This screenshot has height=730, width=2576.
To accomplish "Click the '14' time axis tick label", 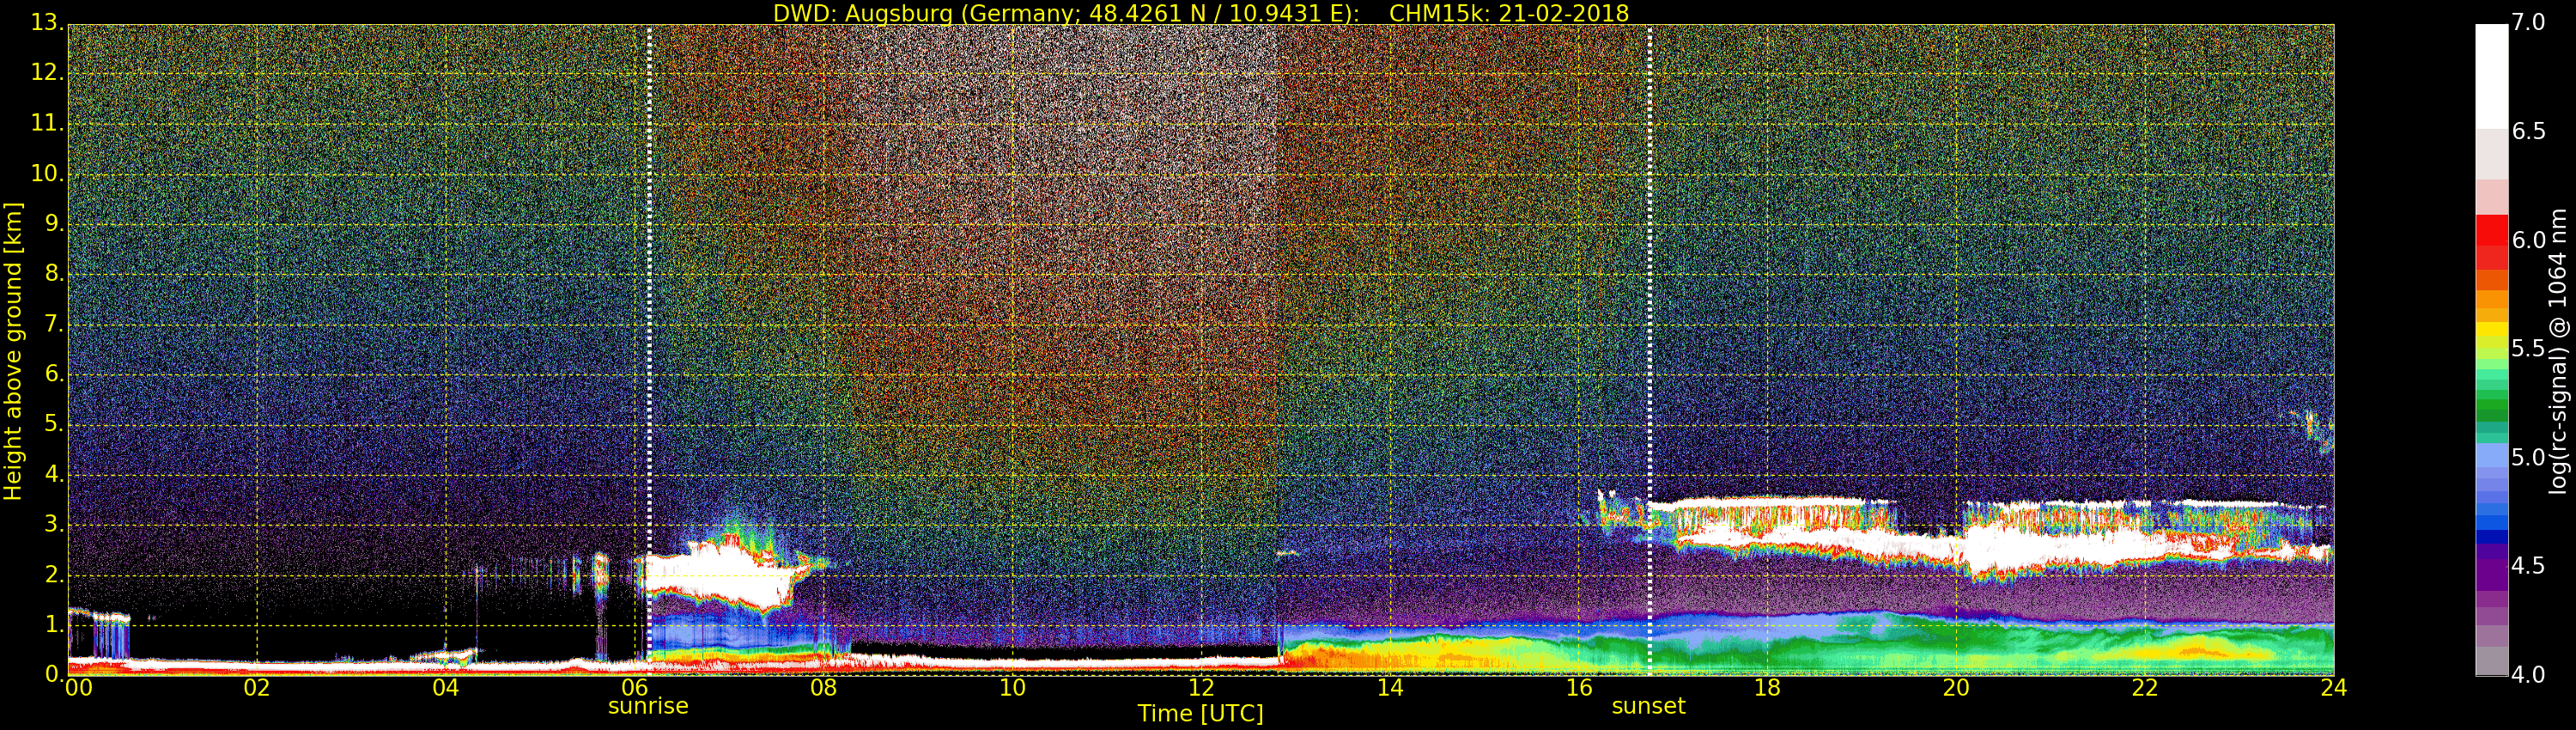I will click(1390, 688).
